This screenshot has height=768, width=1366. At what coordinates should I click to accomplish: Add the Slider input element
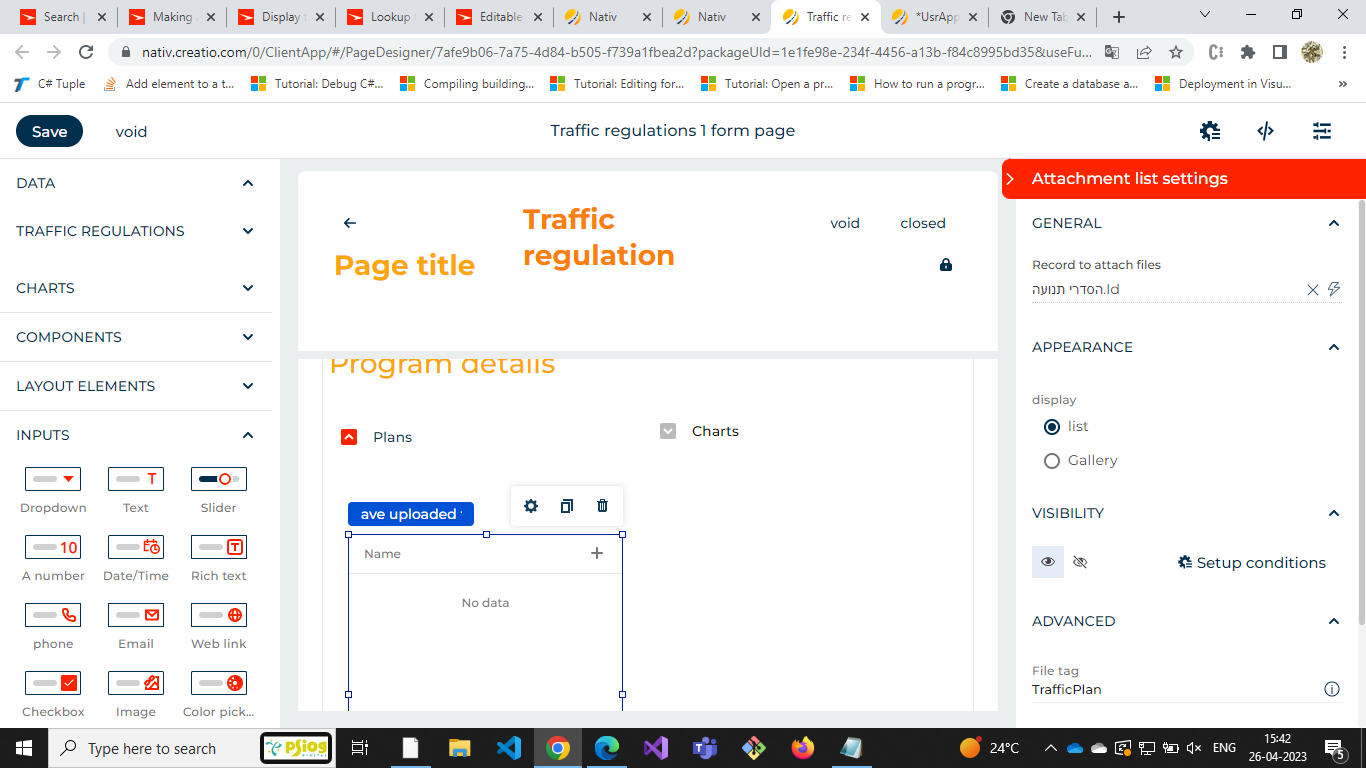[219, 490]
